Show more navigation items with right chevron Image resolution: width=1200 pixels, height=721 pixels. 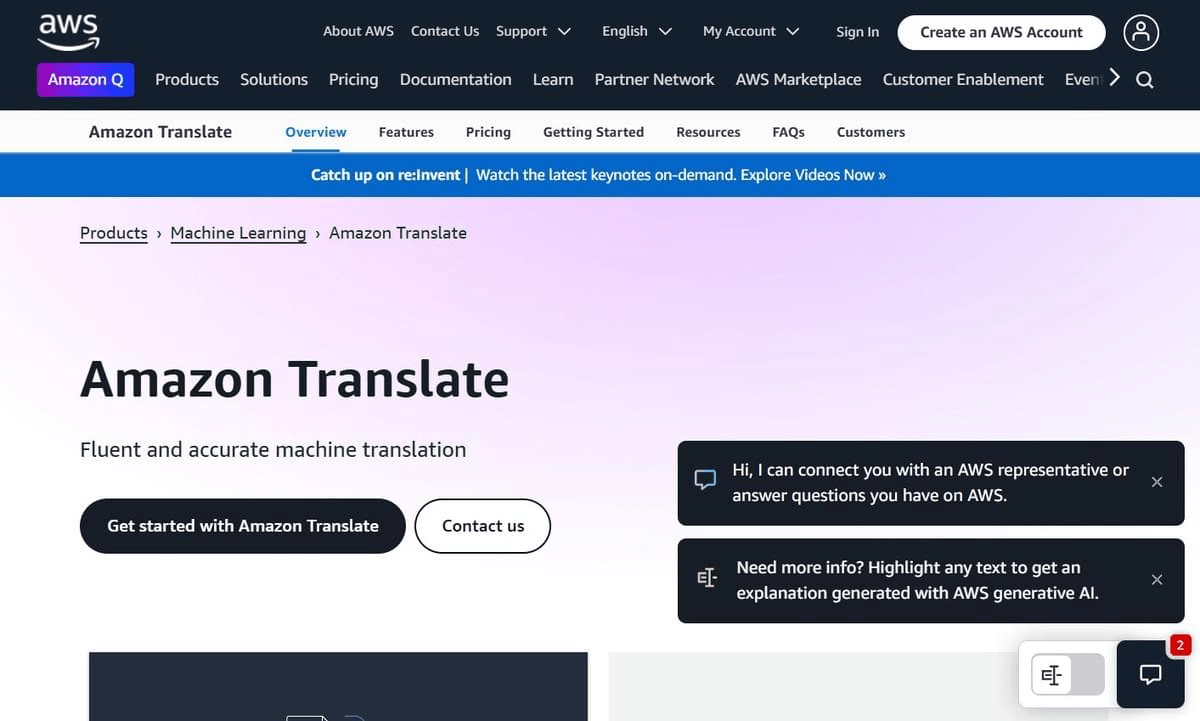[1115, 78]
